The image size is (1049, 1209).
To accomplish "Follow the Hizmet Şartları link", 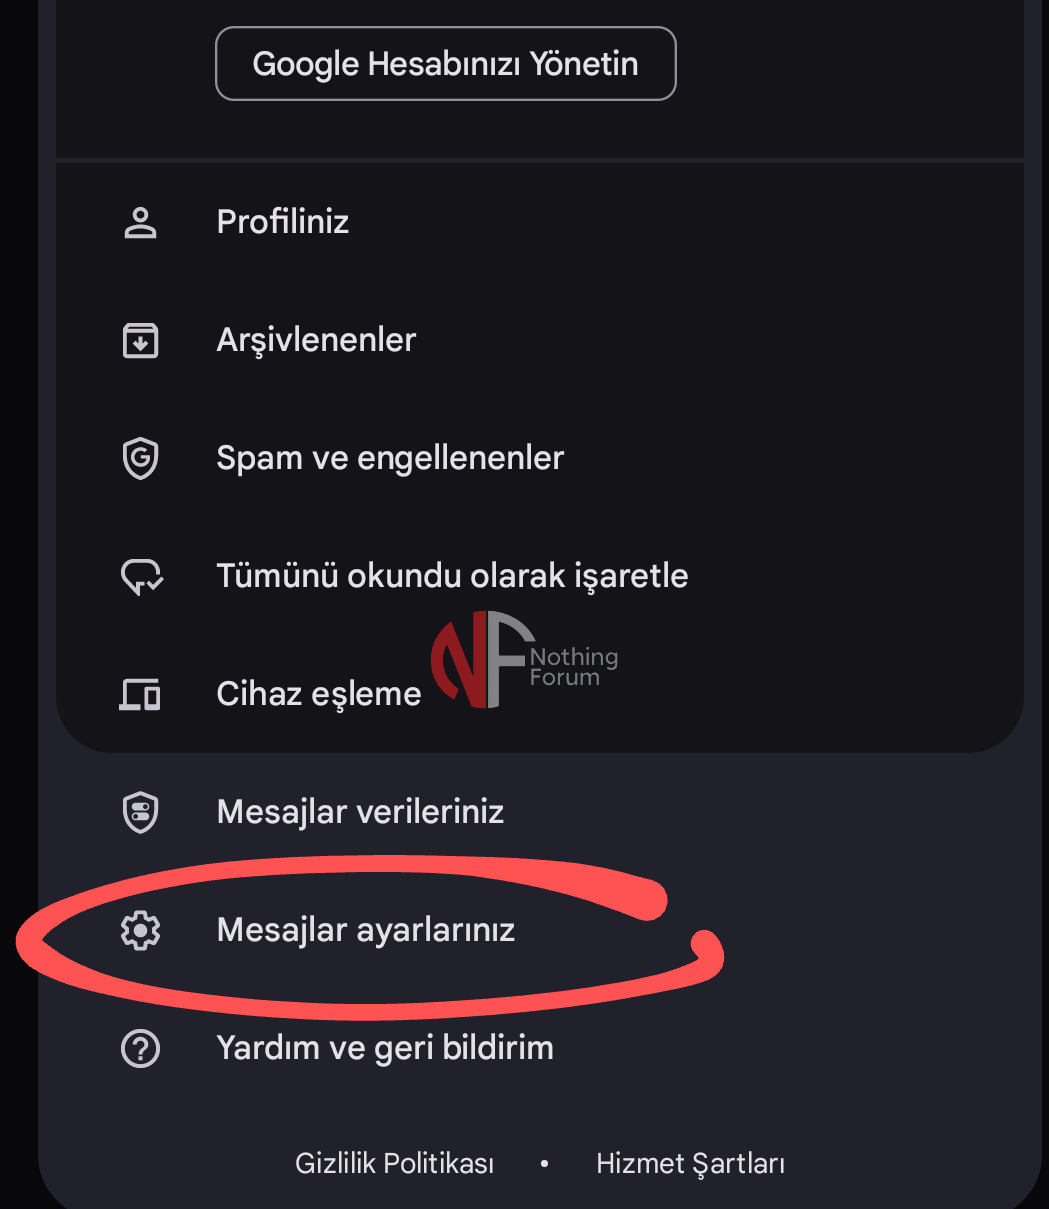I will tap(690, 1164).
